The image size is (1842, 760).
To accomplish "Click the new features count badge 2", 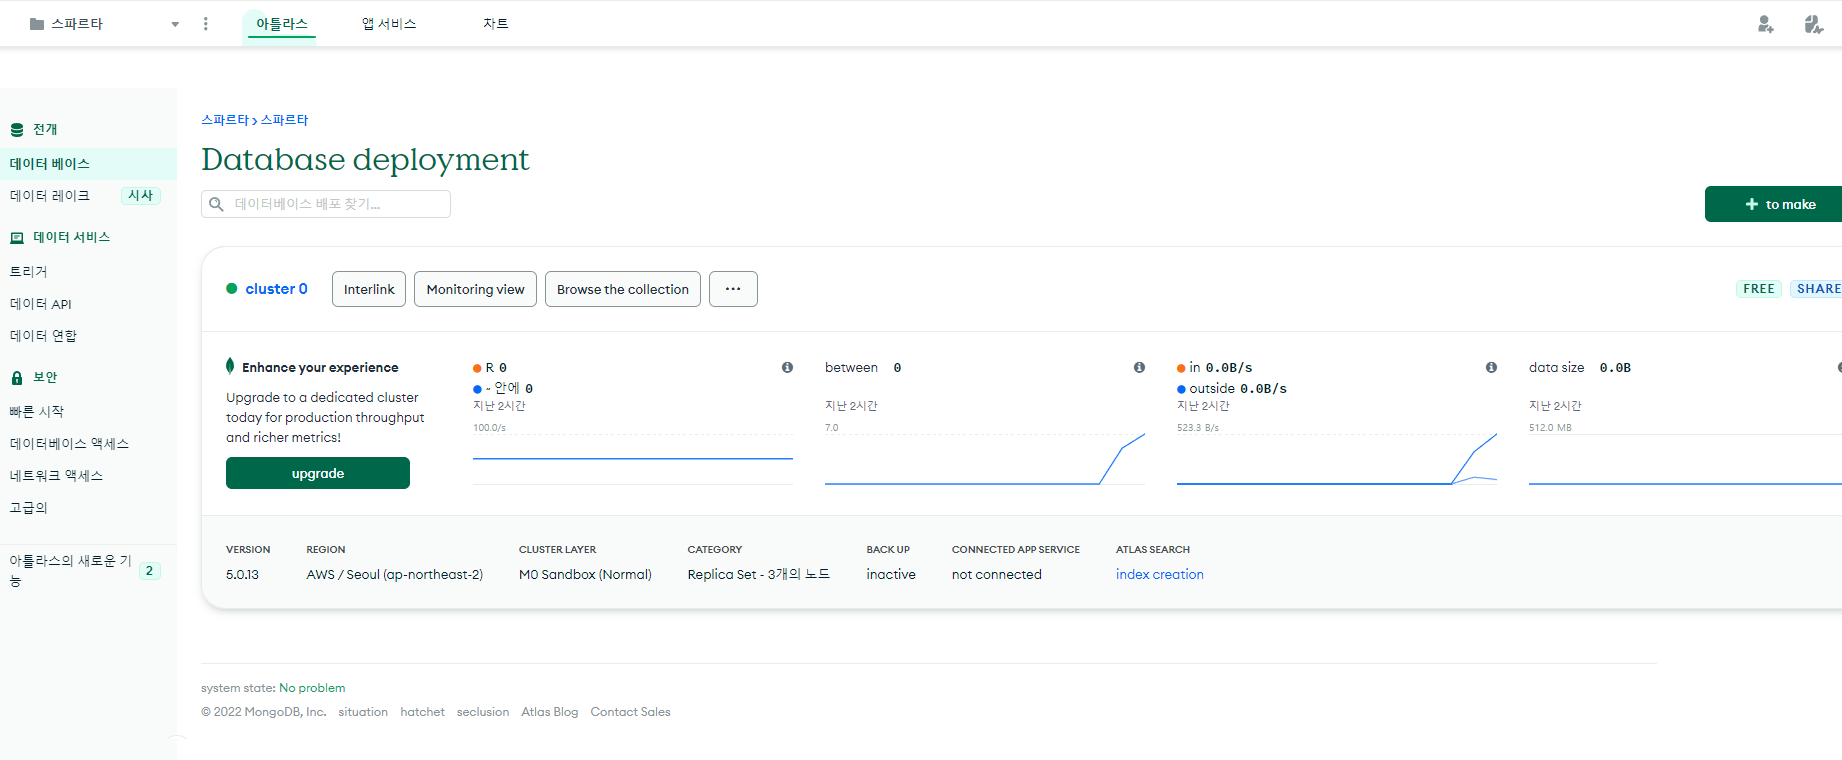I will pos(149,571).
